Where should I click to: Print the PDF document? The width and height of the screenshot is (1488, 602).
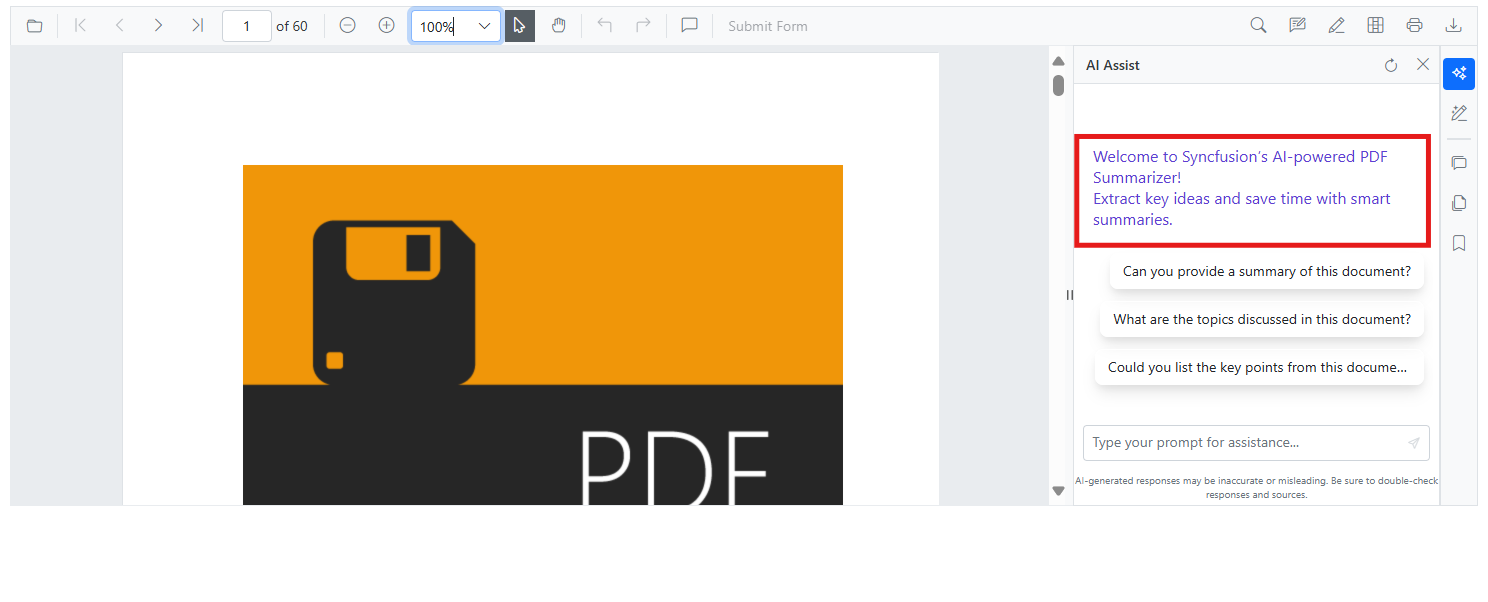click(x=1414, y=26)
